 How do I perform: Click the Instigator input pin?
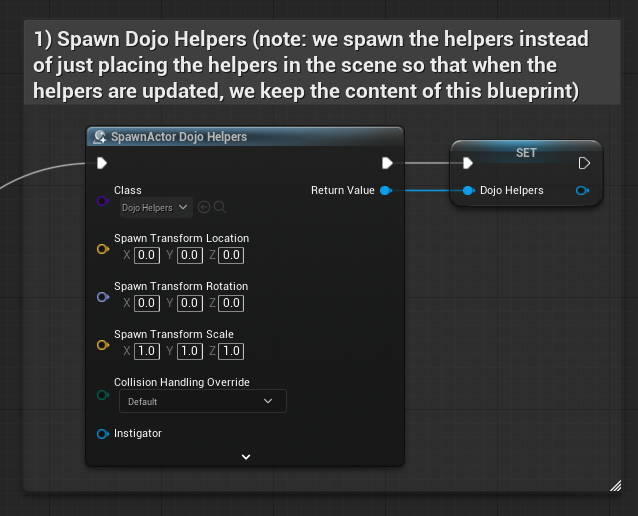(102, 434)
